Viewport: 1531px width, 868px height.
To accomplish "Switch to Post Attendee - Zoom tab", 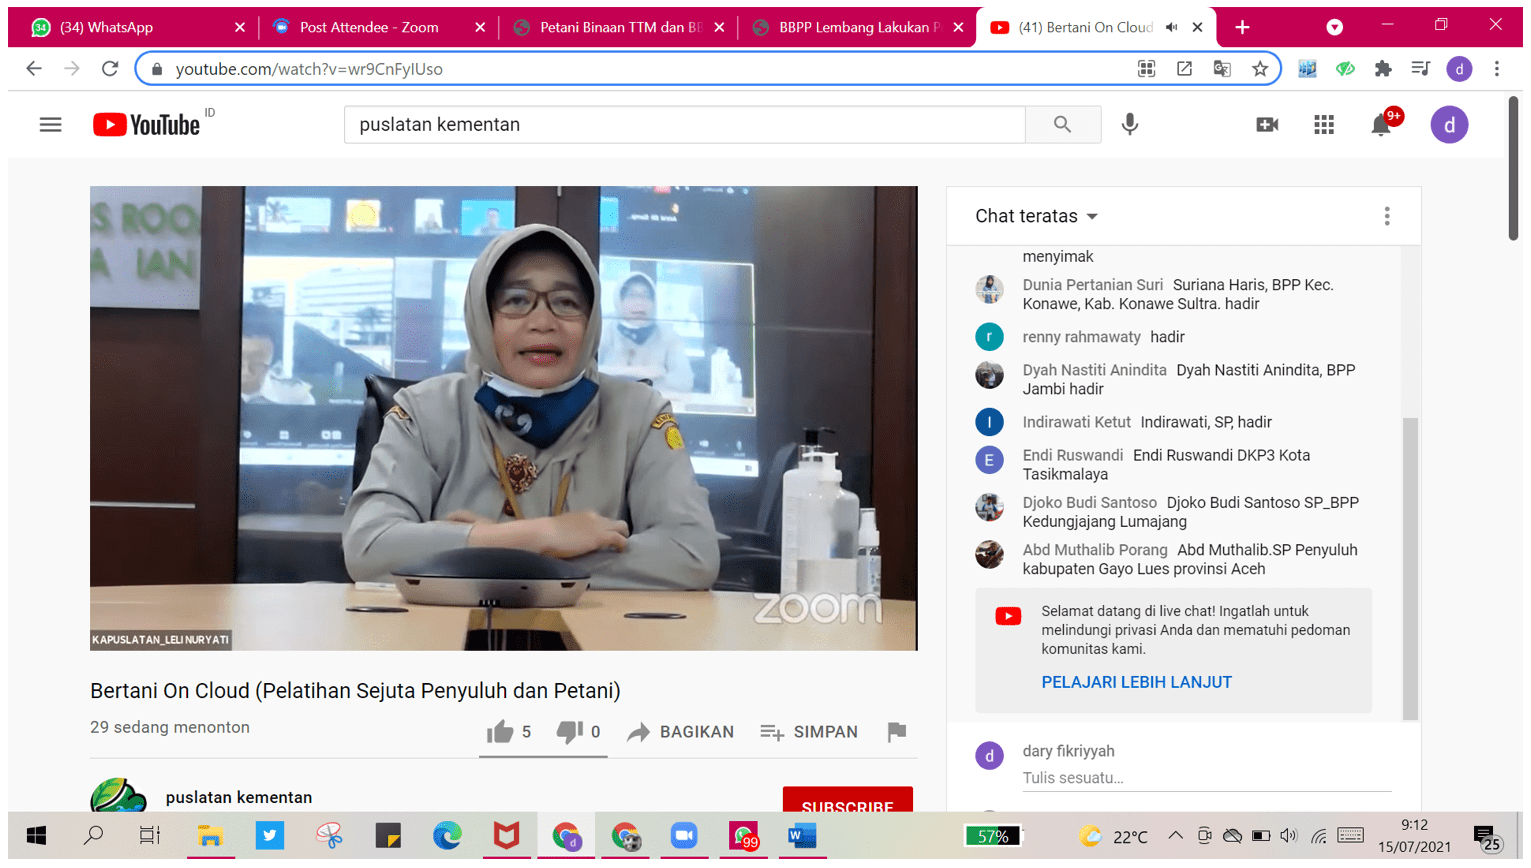I will pyautogui.click(x=369, y=27).
